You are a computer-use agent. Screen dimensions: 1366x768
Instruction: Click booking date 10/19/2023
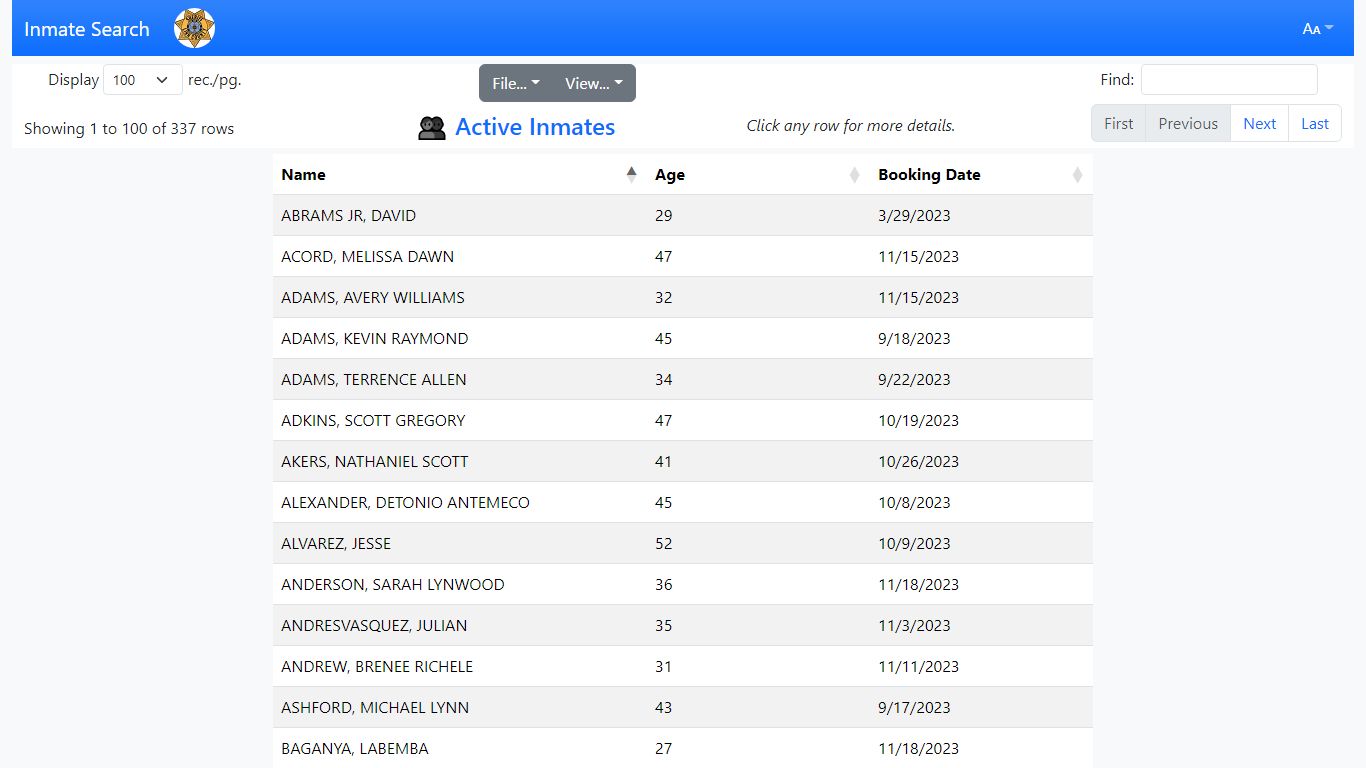[918, 420]
